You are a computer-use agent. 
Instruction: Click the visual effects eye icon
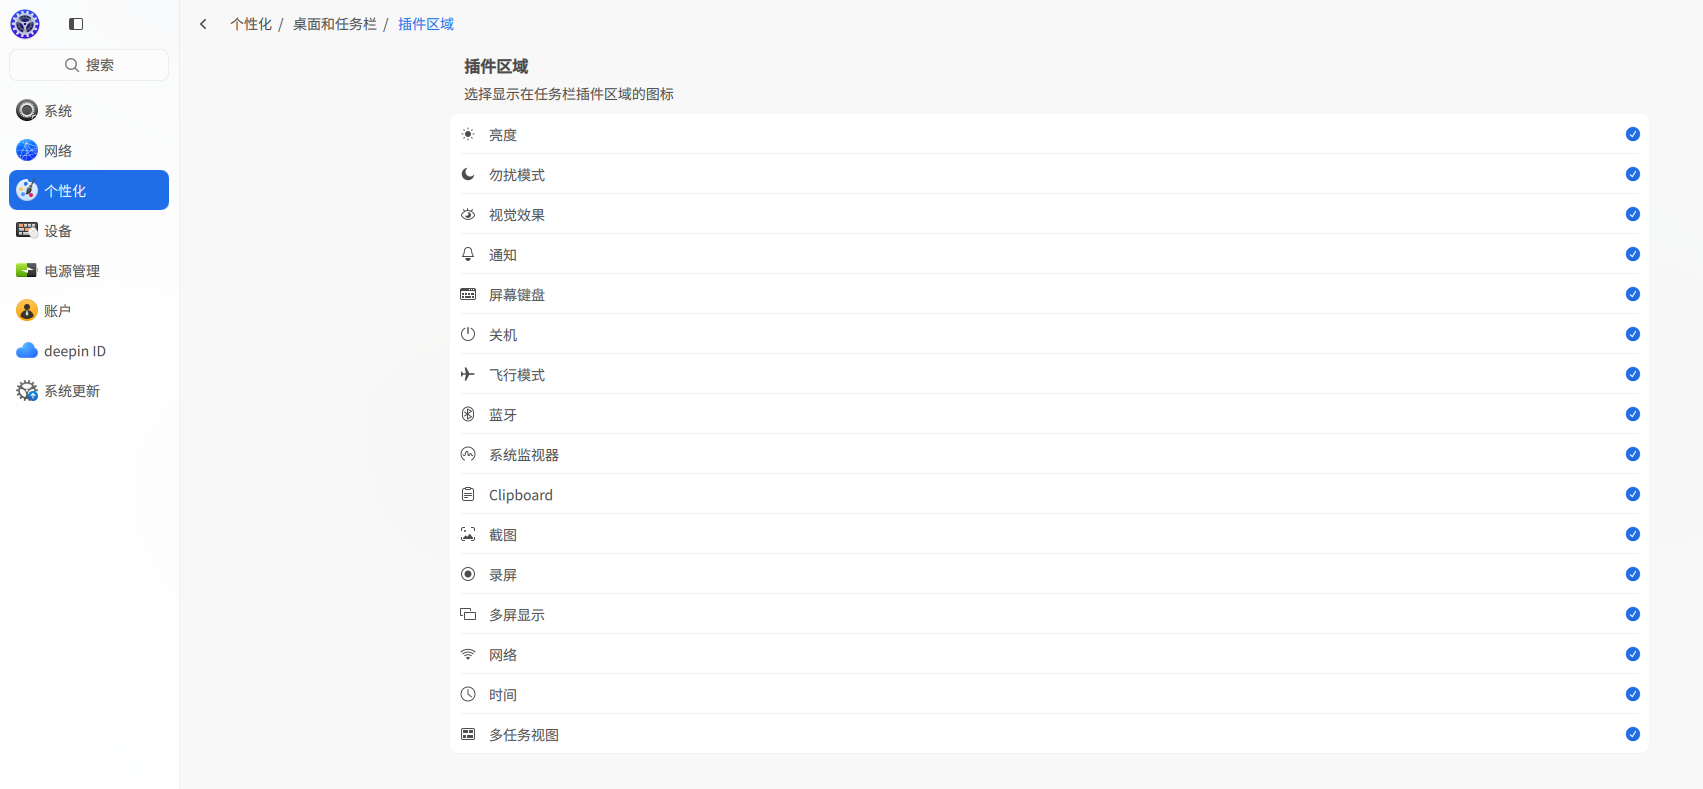pyautogui.click(x=468, y=214)
